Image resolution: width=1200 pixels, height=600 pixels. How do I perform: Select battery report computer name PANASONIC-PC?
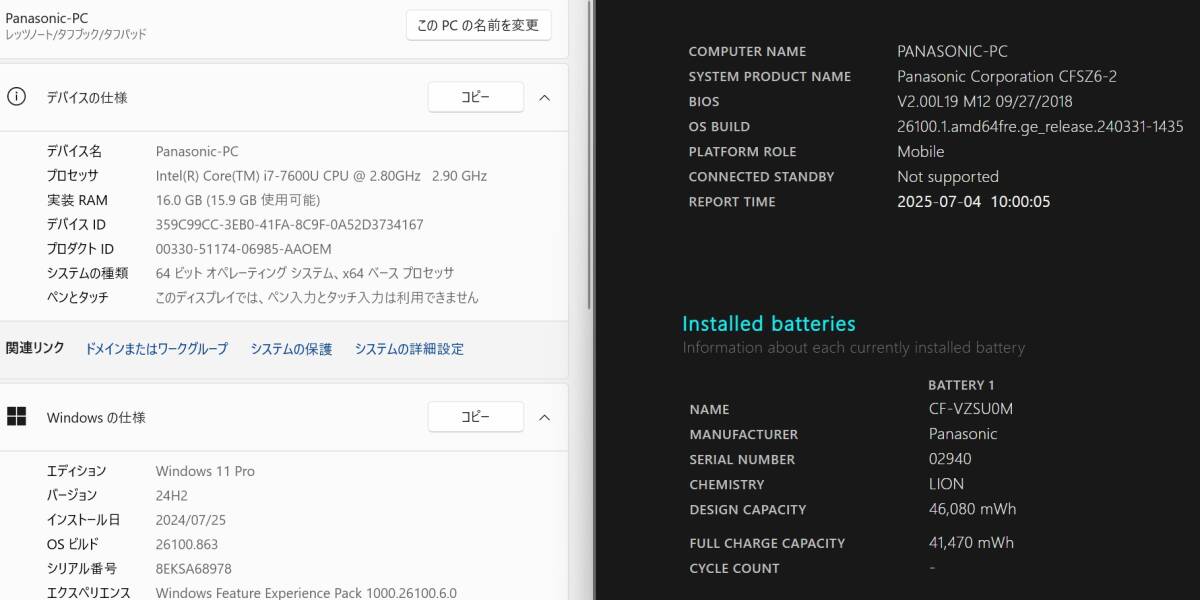953,51
